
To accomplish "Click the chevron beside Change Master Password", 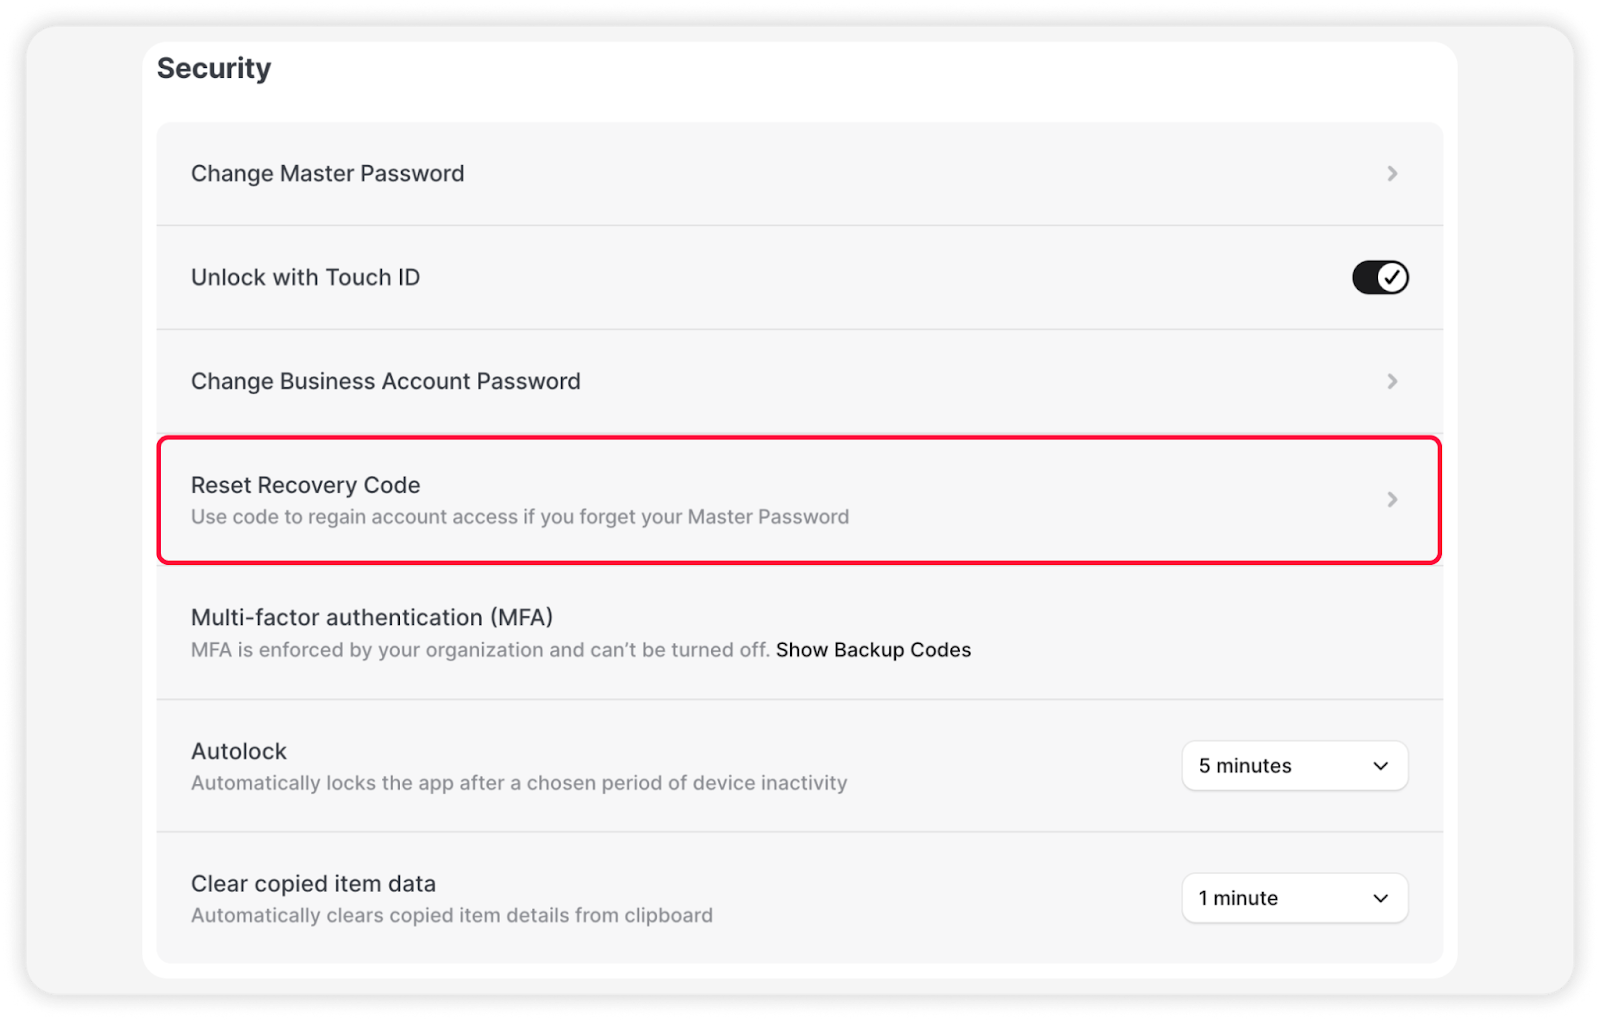I will click(x=1392, y=173).
